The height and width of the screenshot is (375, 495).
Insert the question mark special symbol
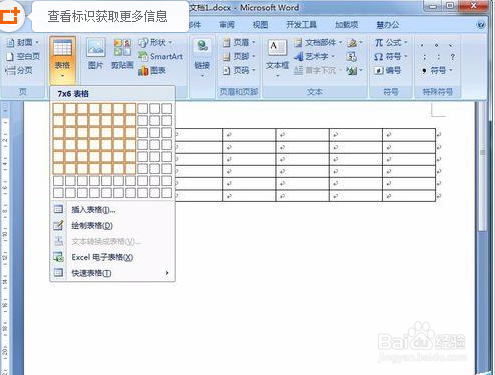[x=452, y=57]
